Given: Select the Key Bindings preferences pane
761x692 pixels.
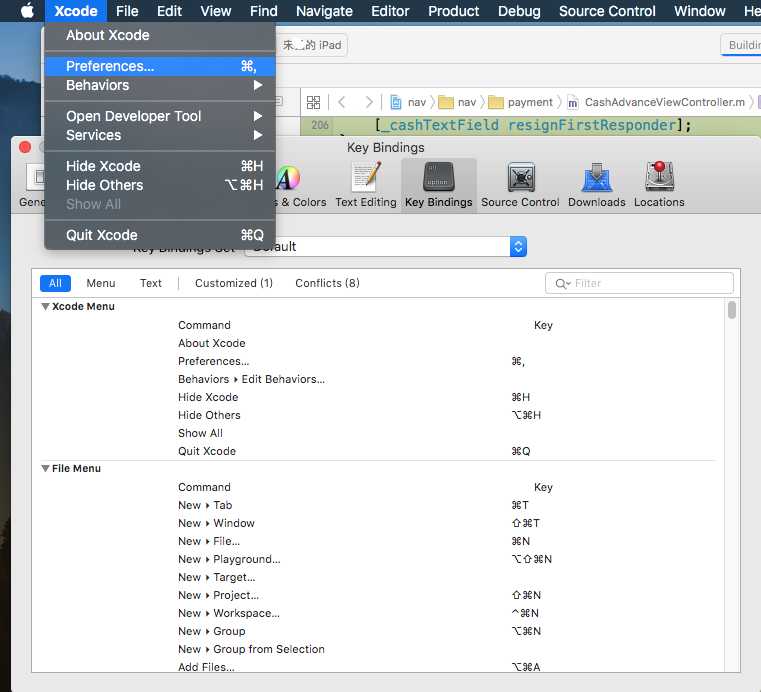Looking at the screenshot, I should pyautogui.click(x=438, y=185).
